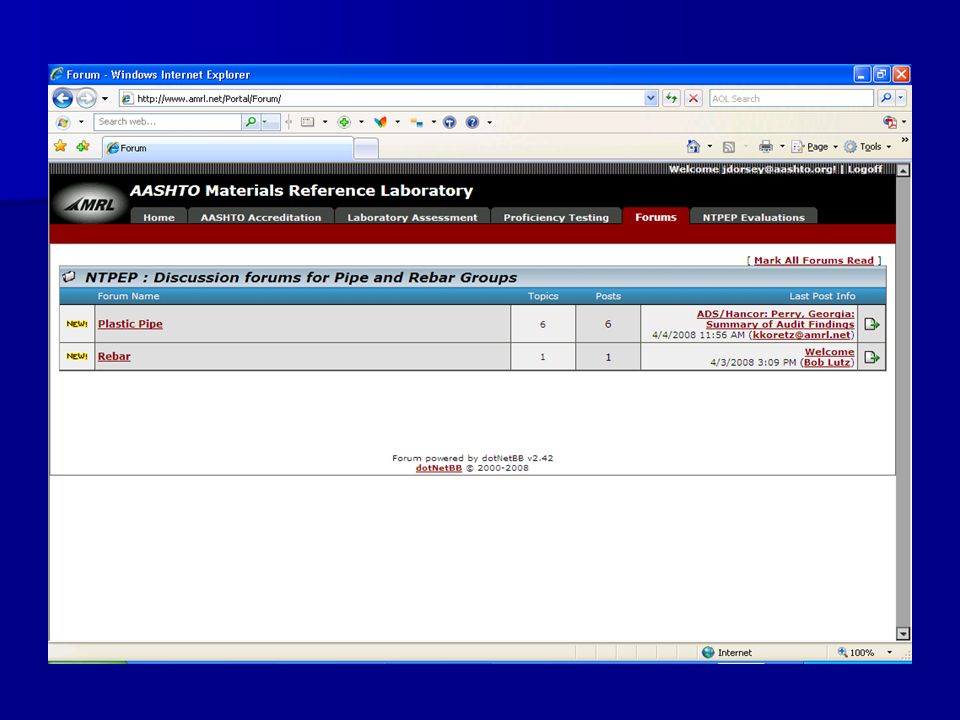Click the 100% zoom level button
Viewport: 960px width, 720px height.
856,653
